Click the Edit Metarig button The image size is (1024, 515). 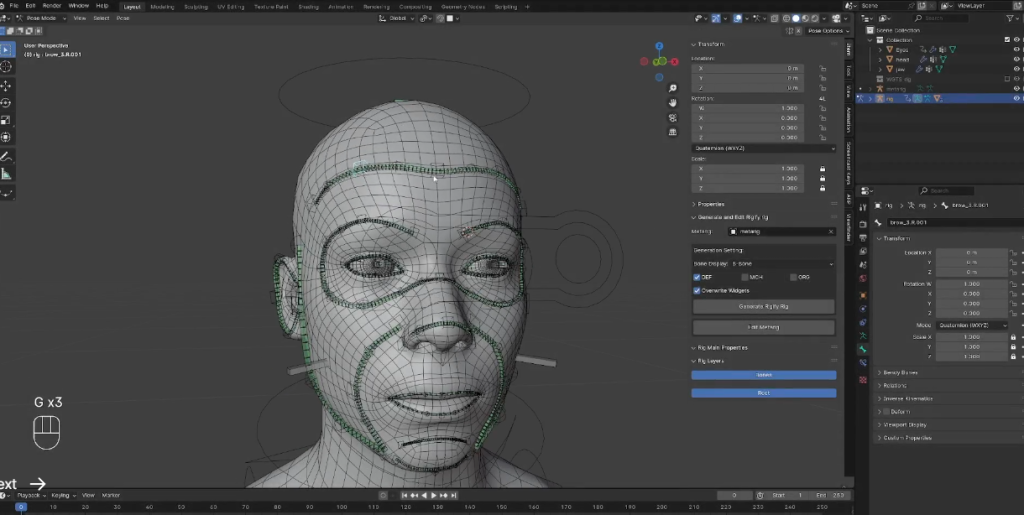(x=763, y=327)
